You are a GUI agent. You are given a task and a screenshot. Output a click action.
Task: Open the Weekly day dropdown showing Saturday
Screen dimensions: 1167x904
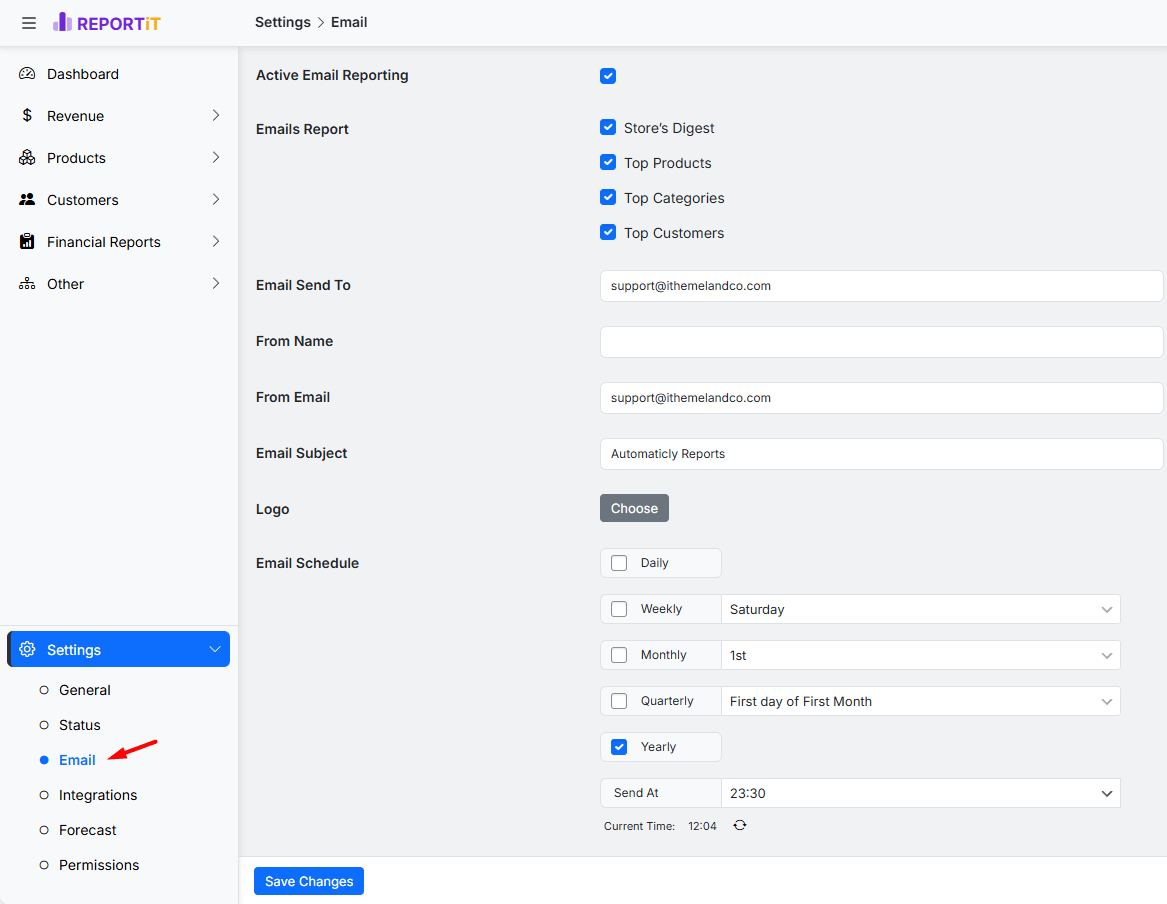coord(920,609)
